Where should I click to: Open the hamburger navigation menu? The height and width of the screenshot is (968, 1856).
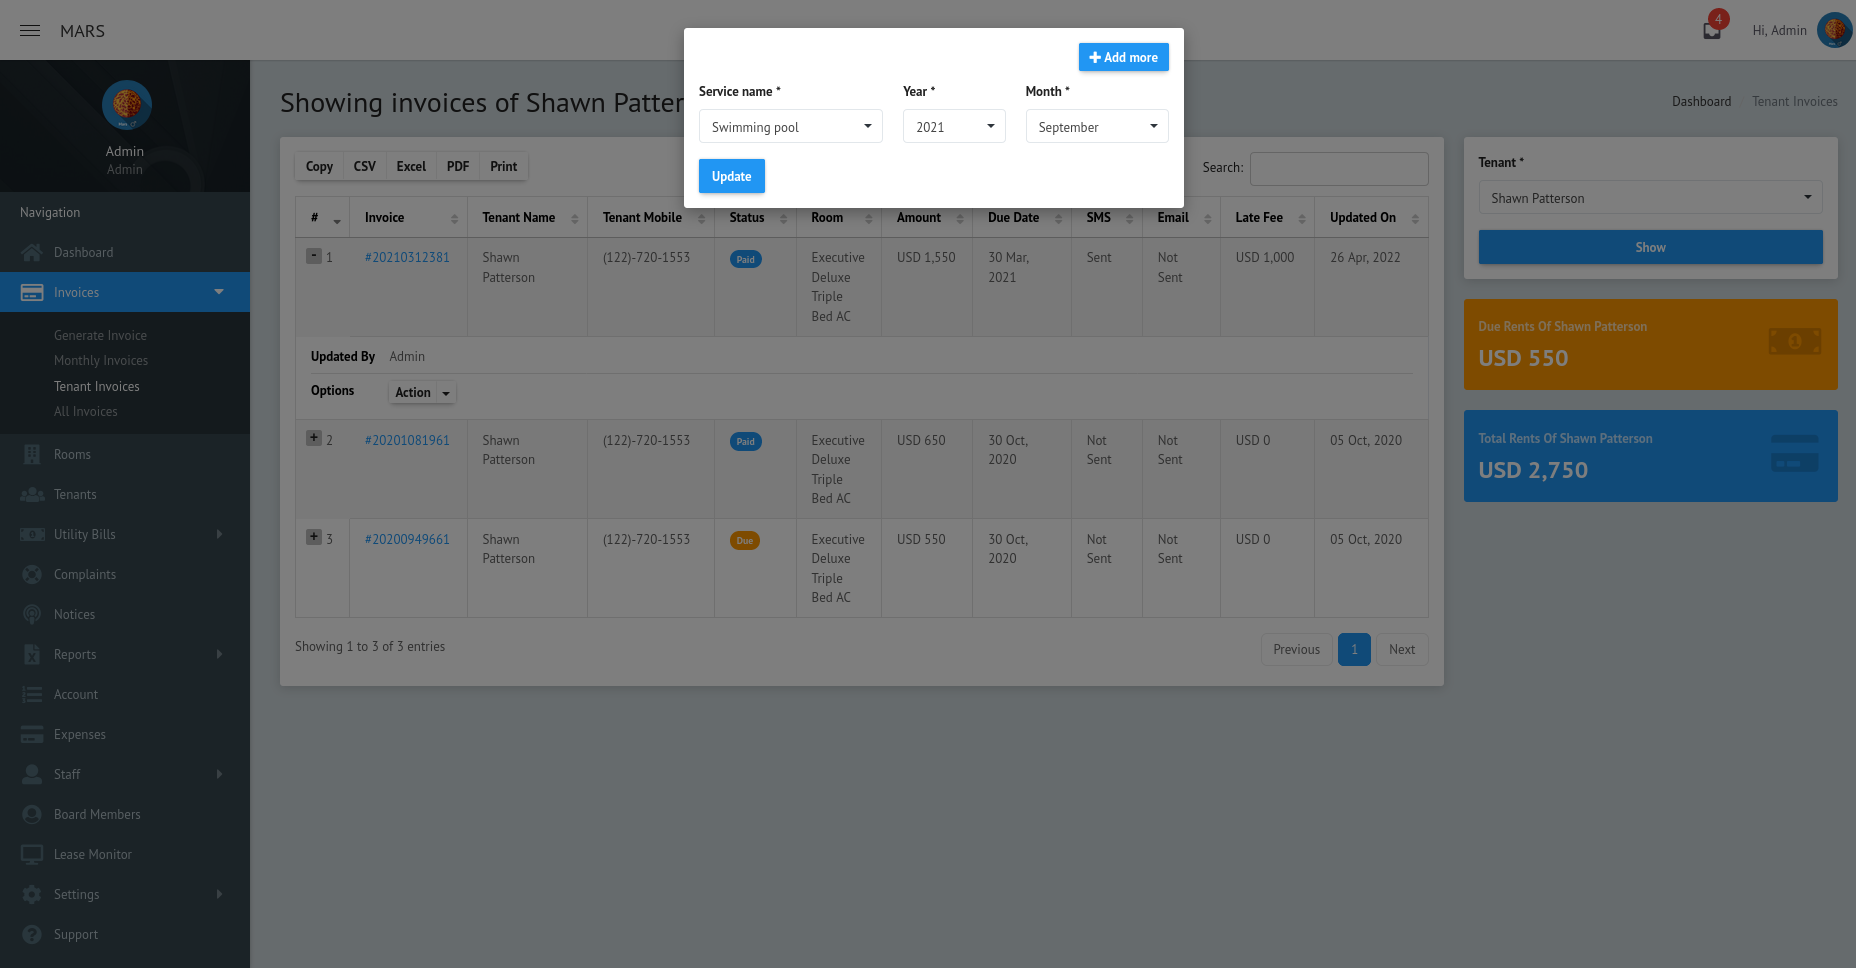[x=28, y=29]
